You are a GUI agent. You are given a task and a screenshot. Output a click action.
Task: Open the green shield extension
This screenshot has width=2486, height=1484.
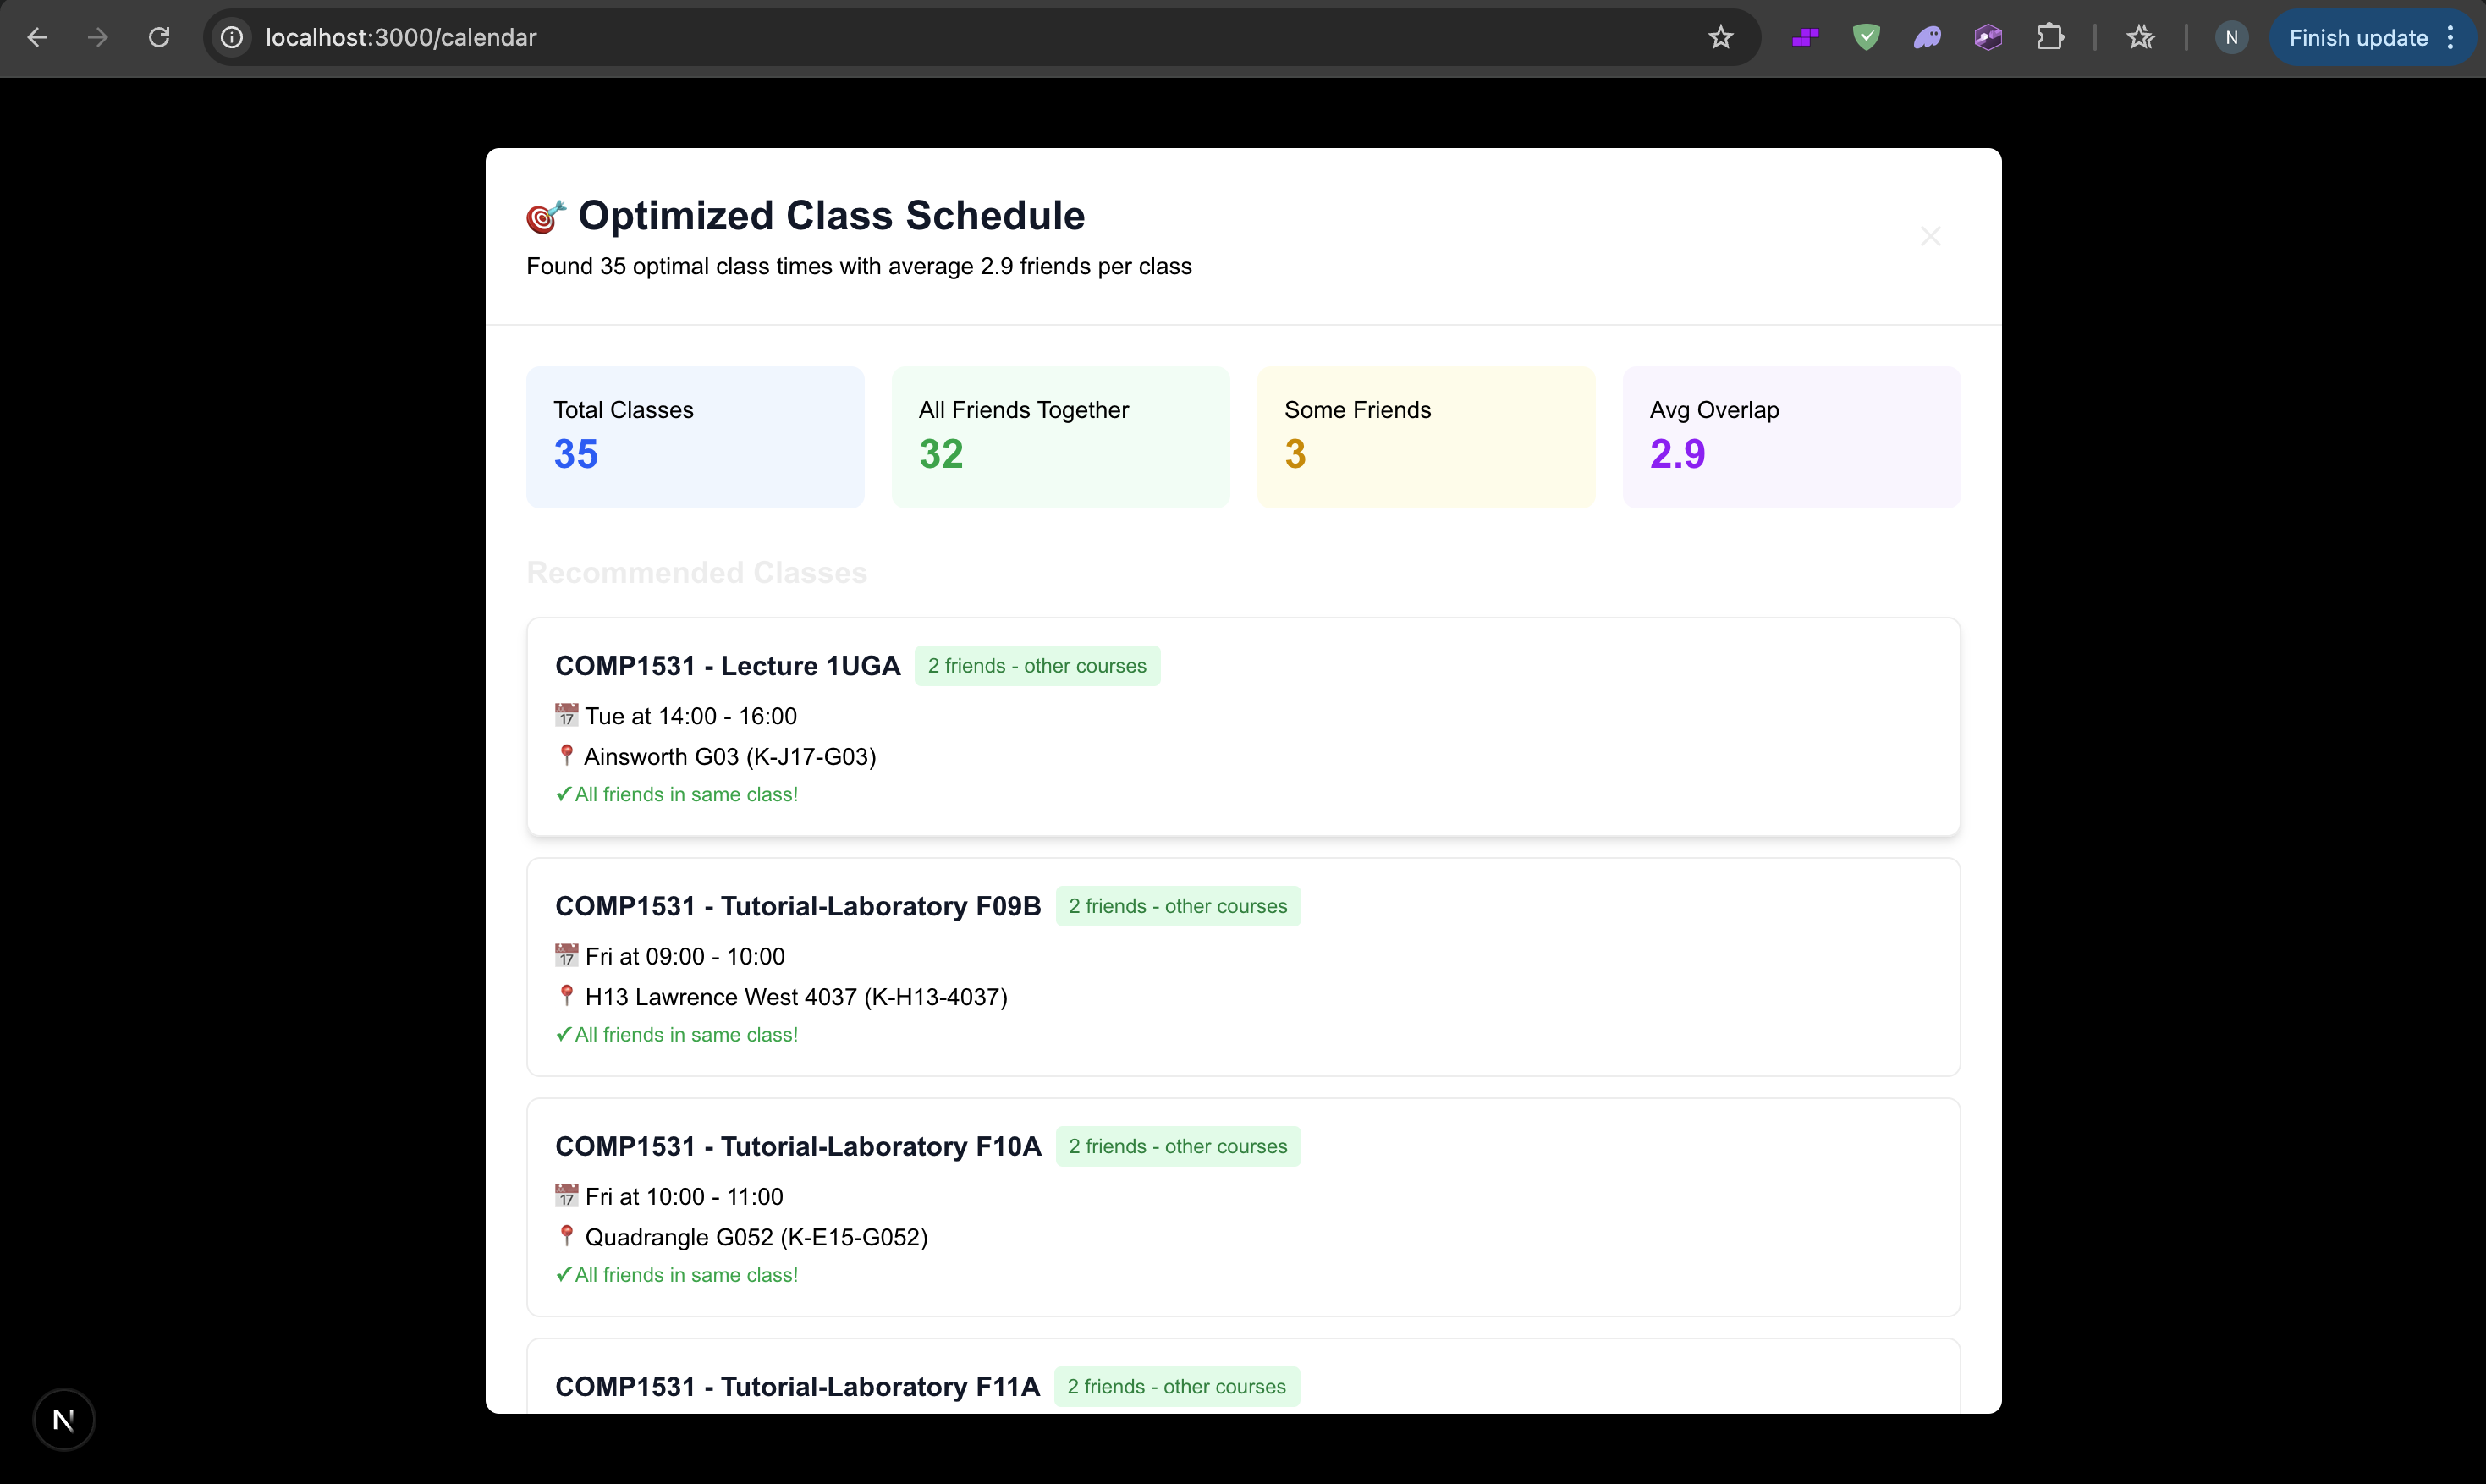click(x=1866, y=38)
